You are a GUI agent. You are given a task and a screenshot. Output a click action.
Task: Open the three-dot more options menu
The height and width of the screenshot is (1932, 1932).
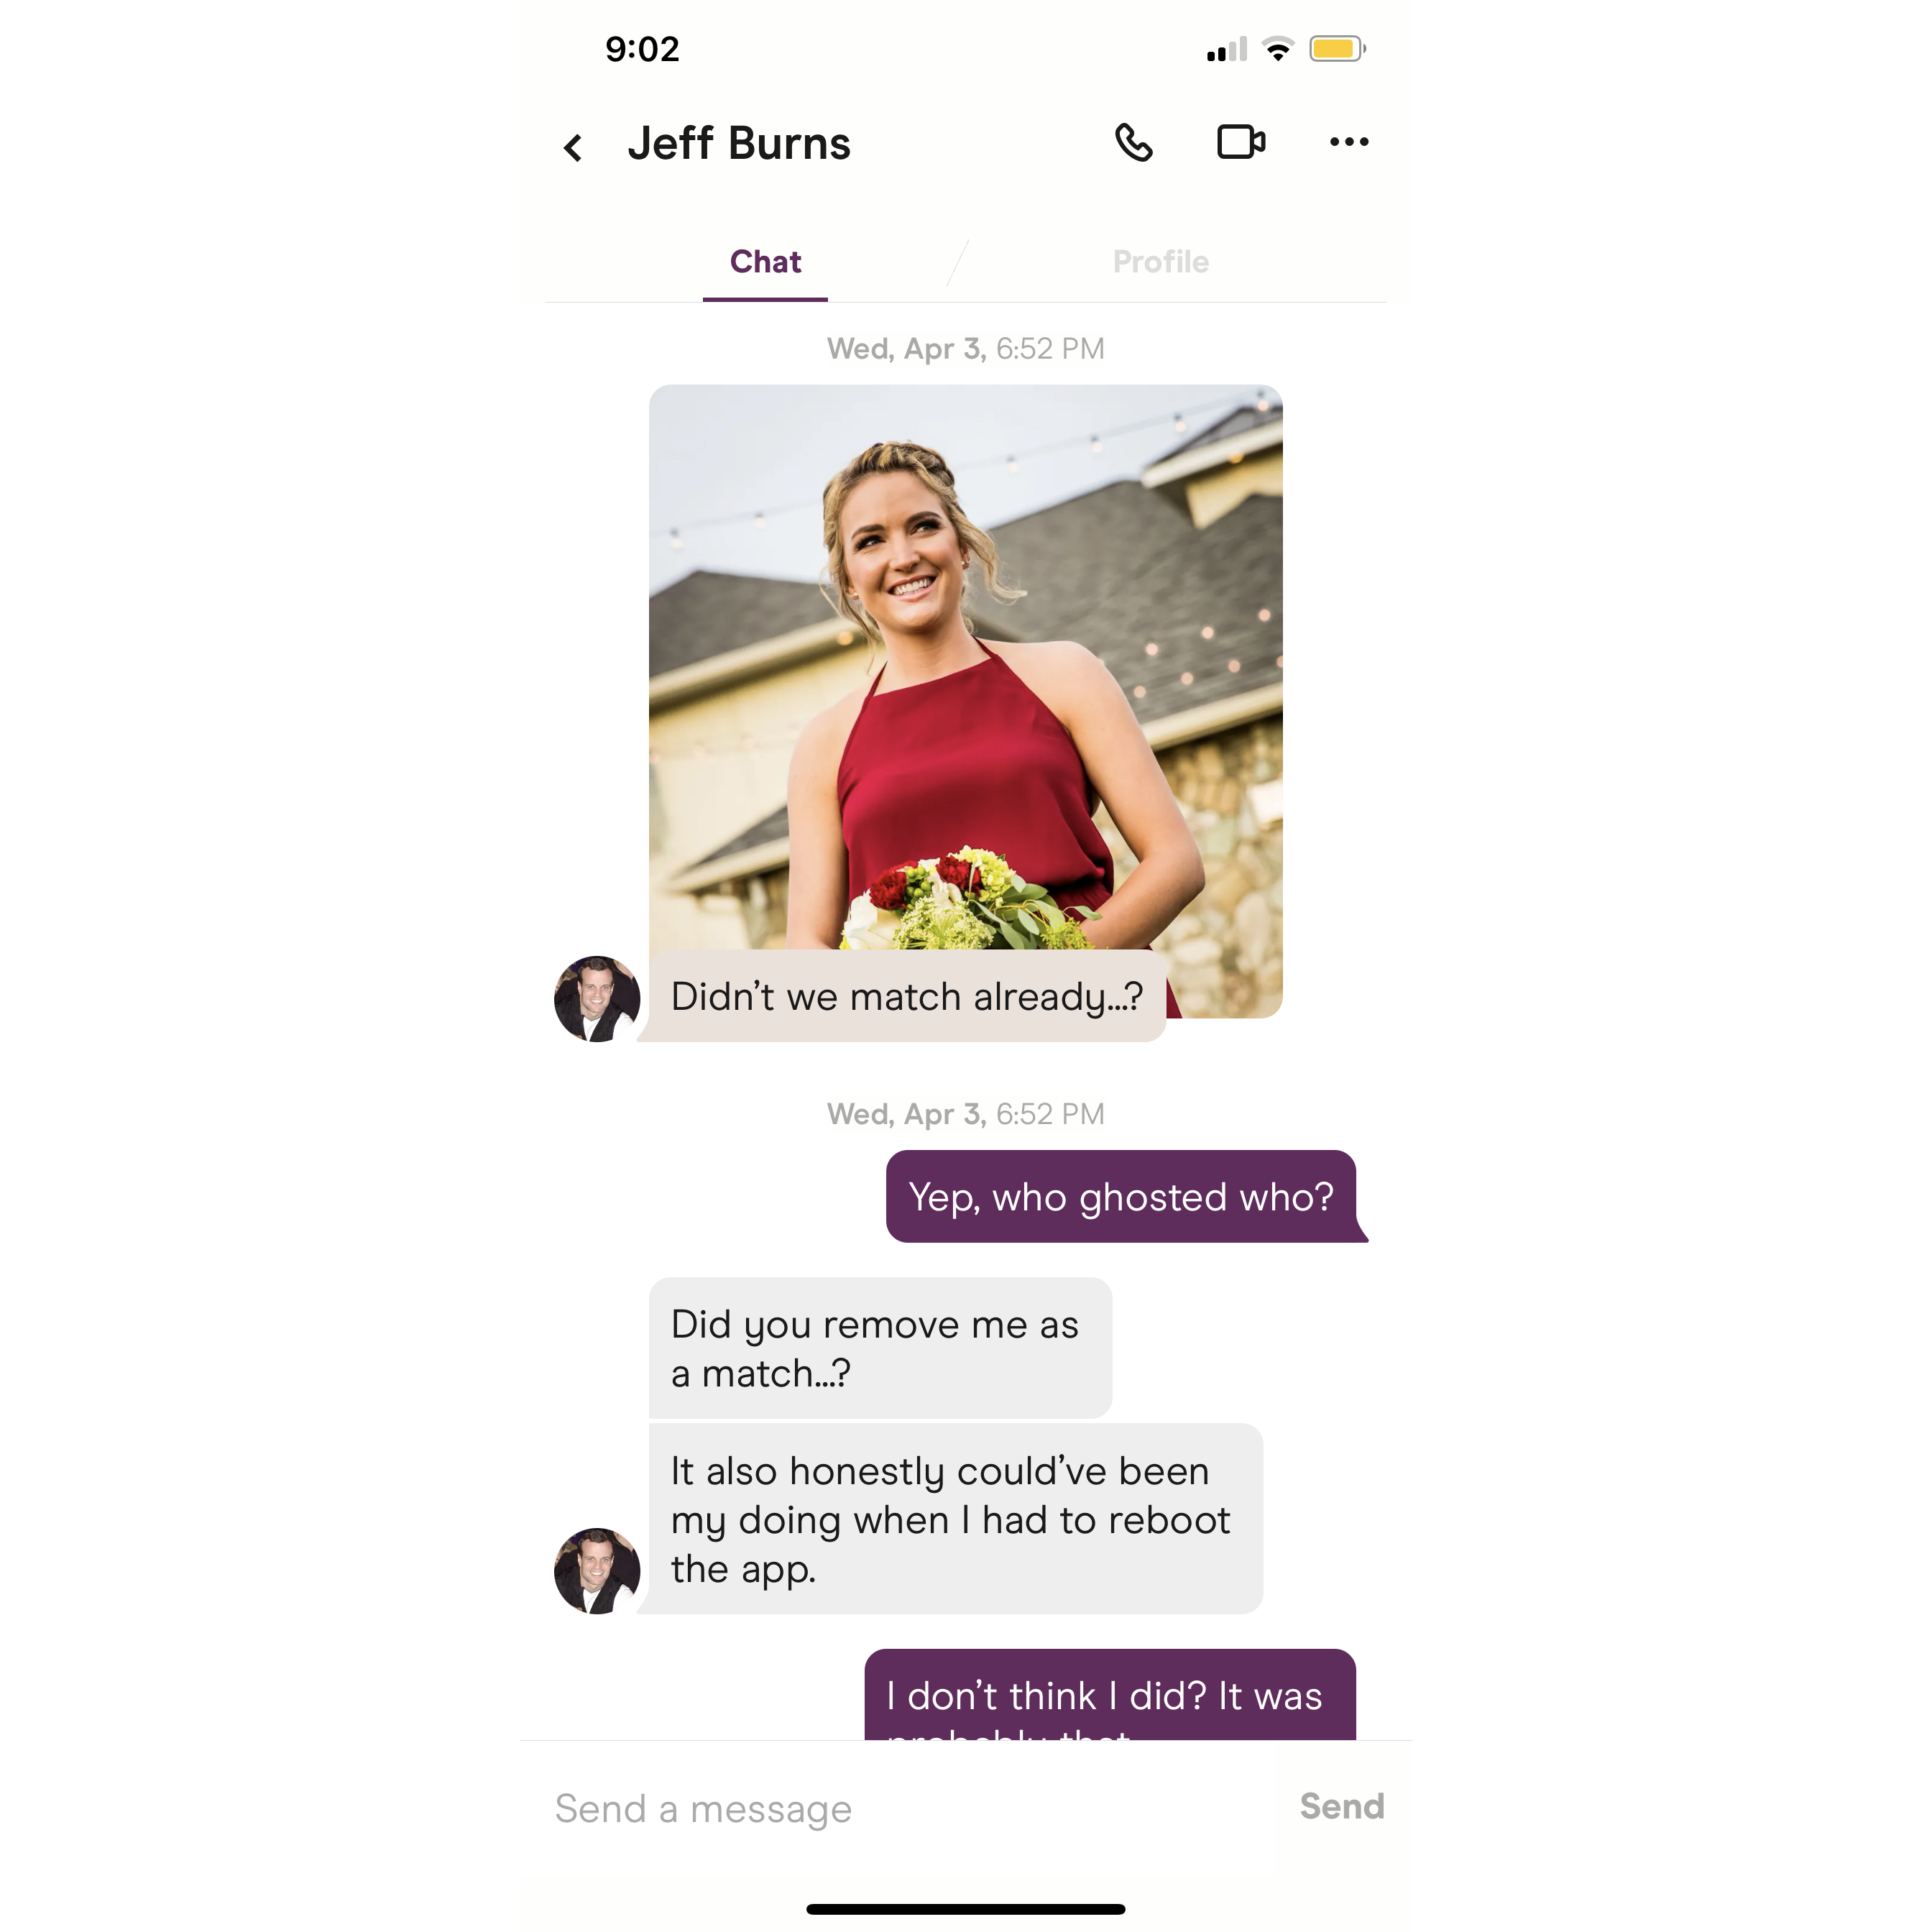pos(1349,142)
